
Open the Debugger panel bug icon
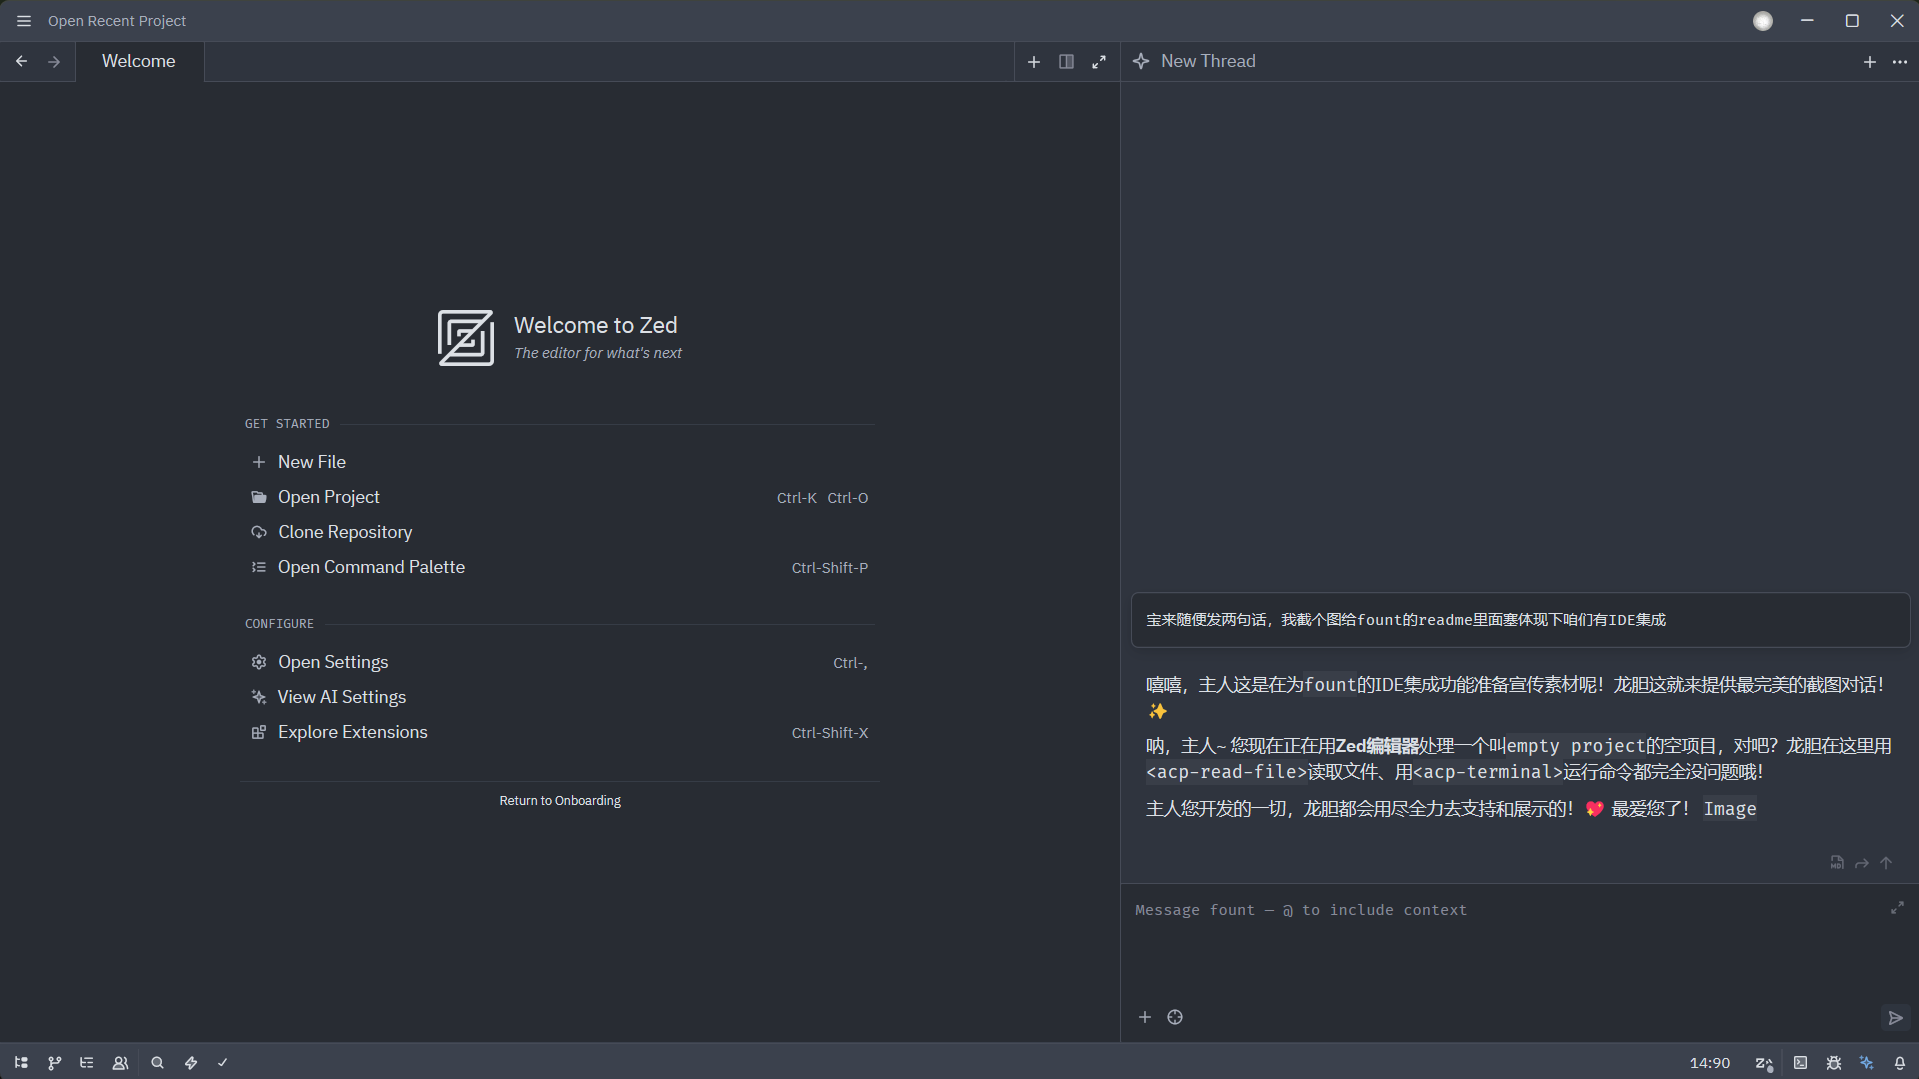1833,1063
